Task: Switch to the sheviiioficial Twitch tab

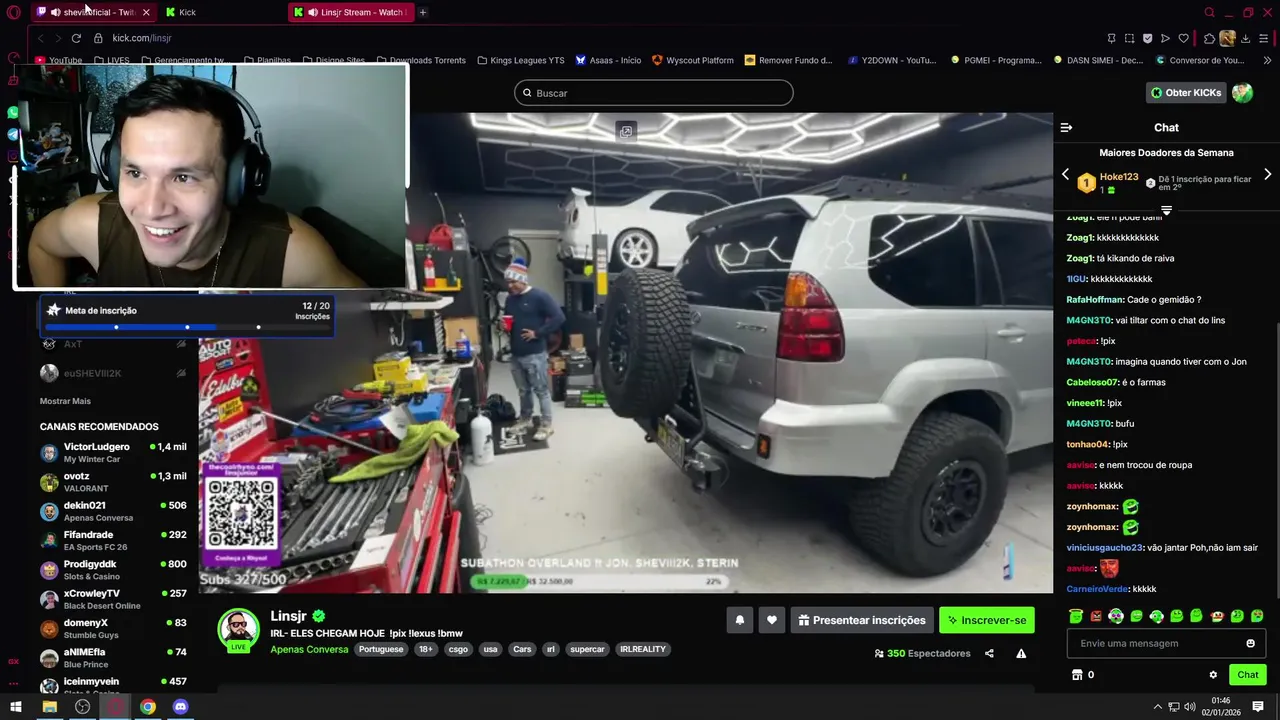Action: (93, 12)
